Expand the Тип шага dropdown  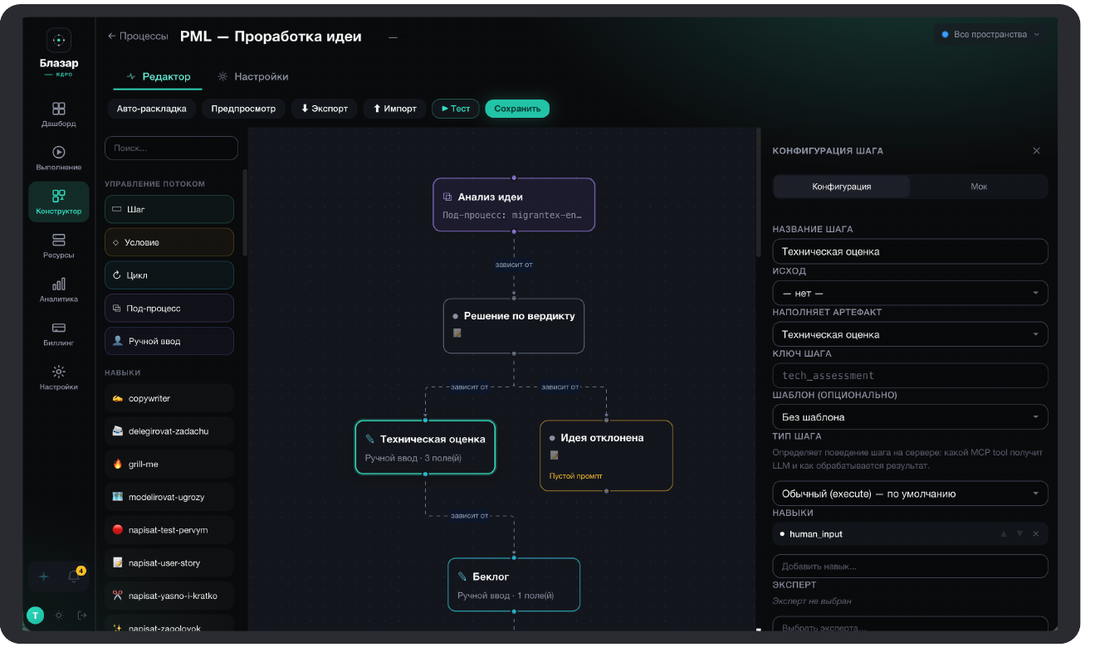tap(910, 494)
